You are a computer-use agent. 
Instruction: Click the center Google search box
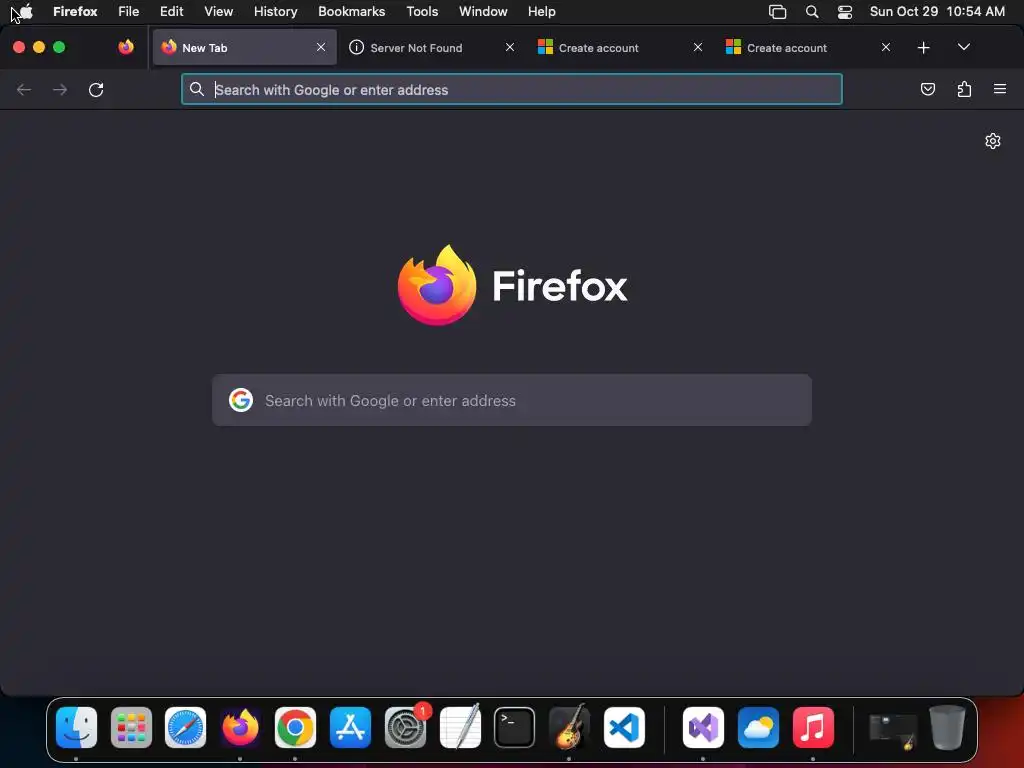511,400
